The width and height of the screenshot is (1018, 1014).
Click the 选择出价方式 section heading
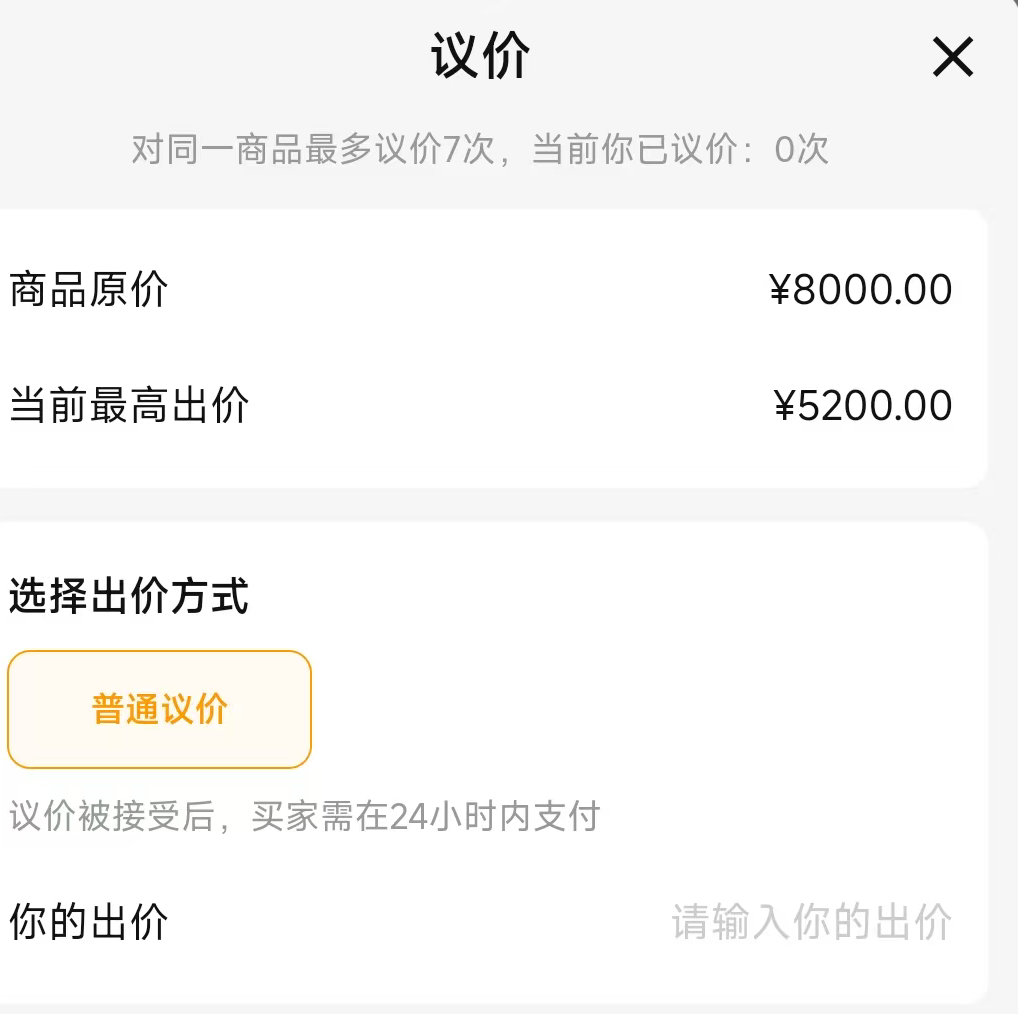point(129,597)
